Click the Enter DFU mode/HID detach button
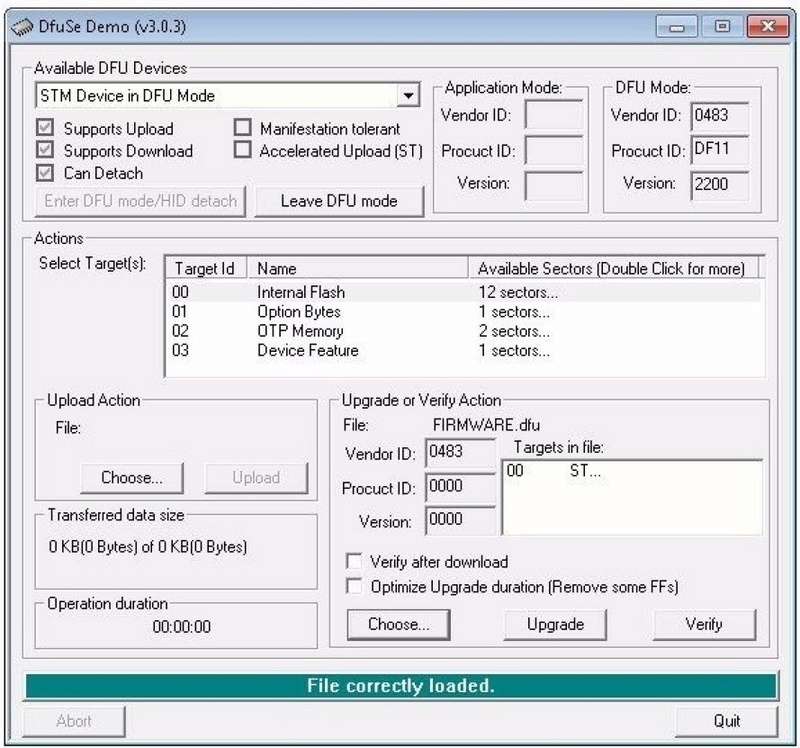Viewport: 800px width, 748px height. [140, 201]
